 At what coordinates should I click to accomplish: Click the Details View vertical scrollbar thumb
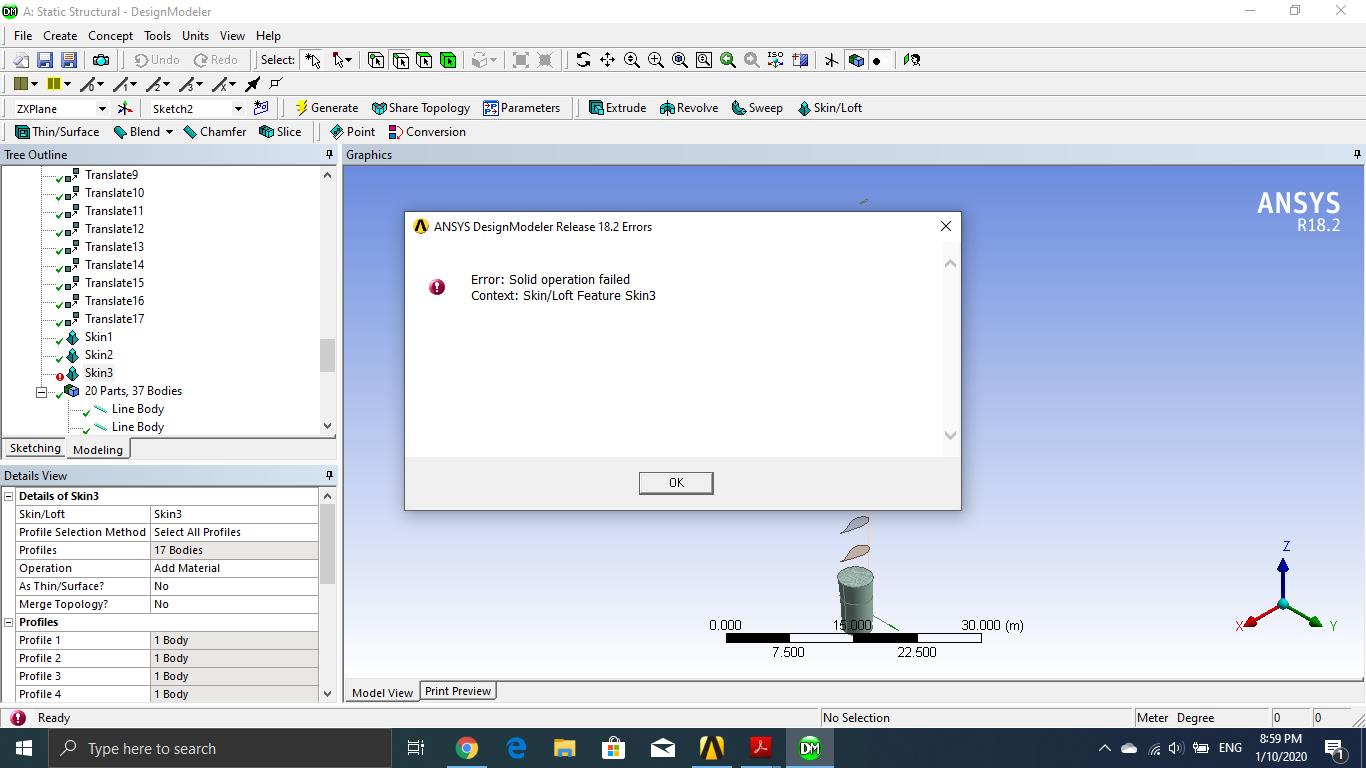[327, 545]
